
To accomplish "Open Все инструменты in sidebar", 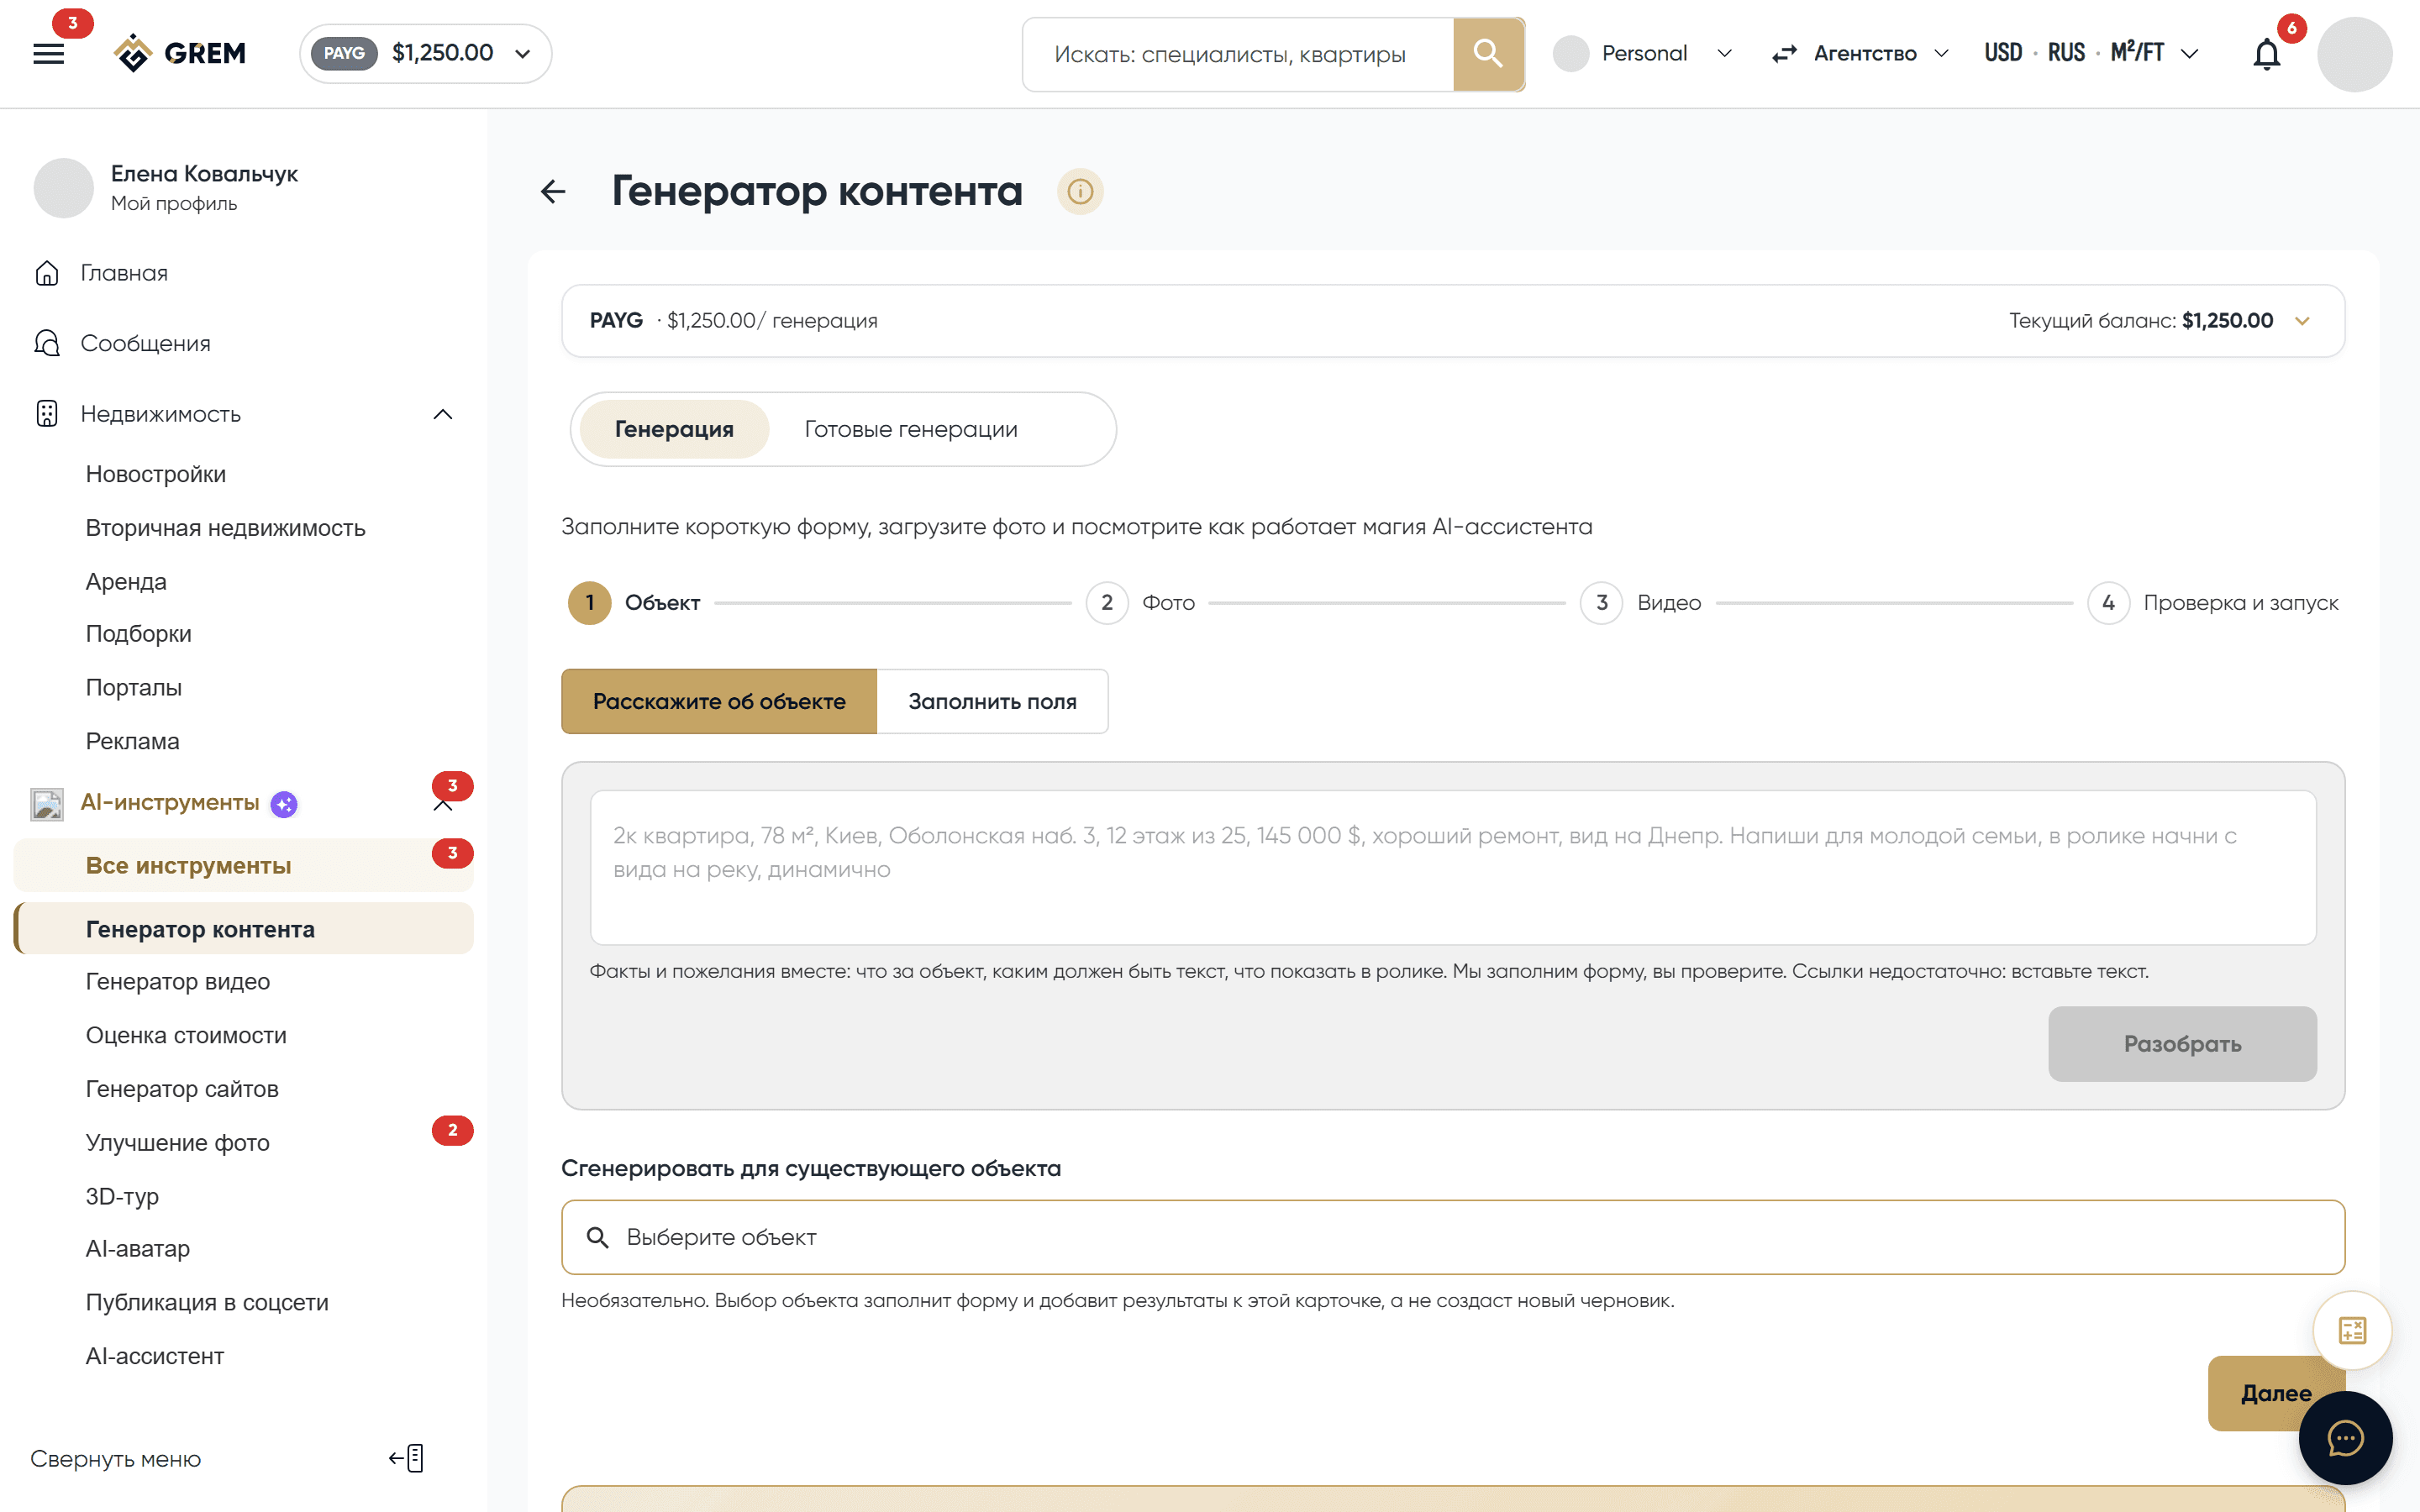I will 243,866.
